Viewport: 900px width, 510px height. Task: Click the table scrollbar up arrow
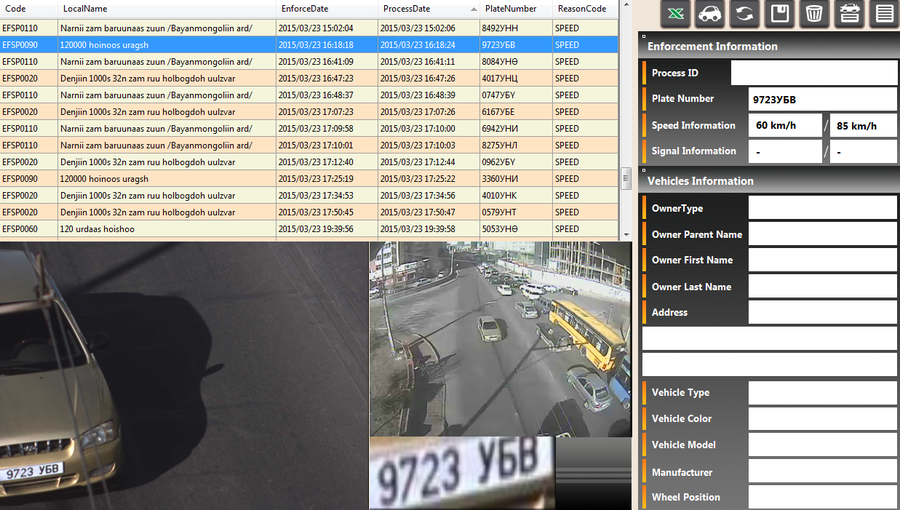(x=626, y=5)
